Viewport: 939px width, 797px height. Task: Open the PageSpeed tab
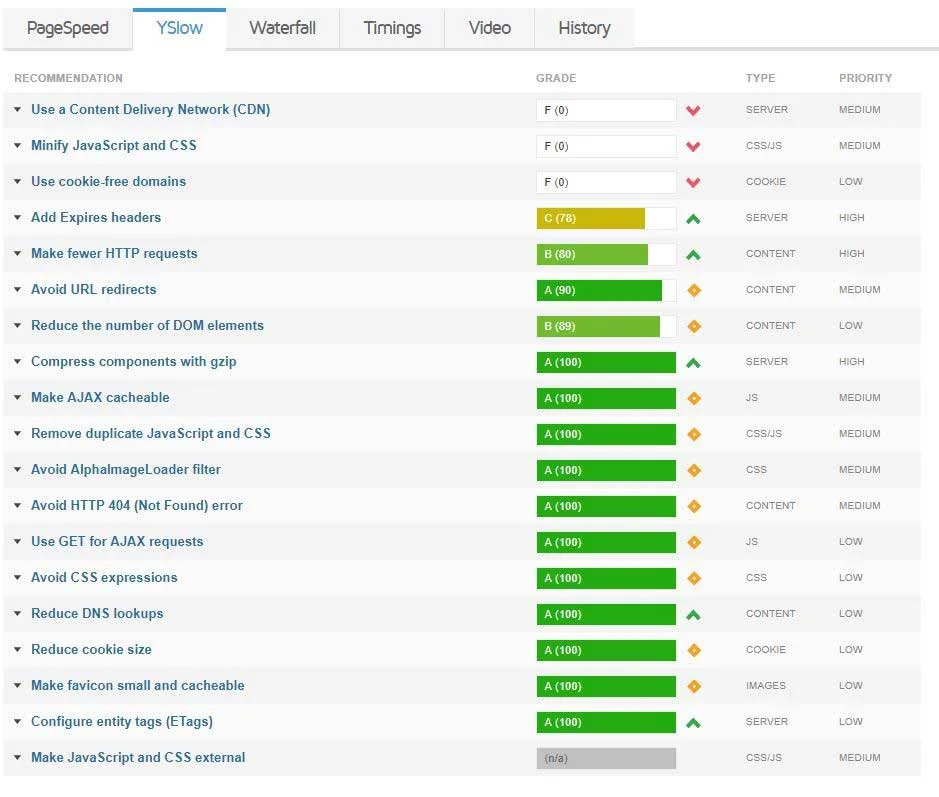click(67, 28)
